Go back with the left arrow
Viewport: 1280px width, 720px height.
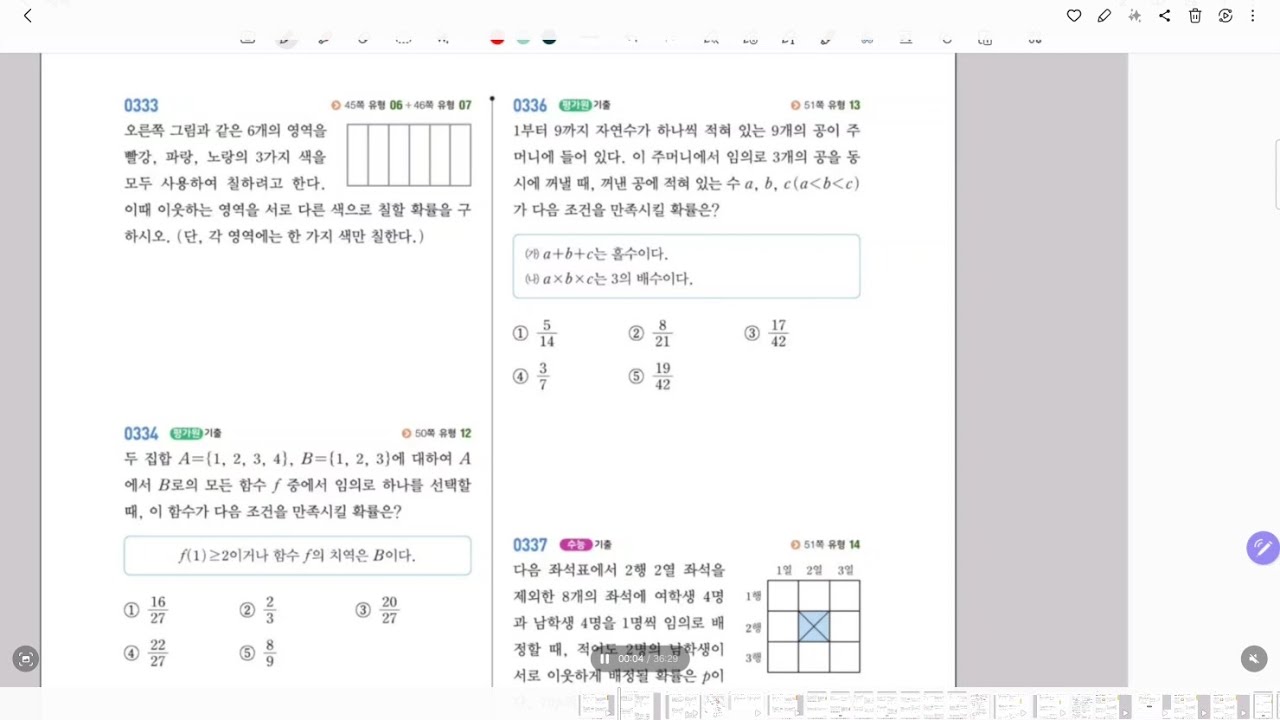tap(27, 15)
